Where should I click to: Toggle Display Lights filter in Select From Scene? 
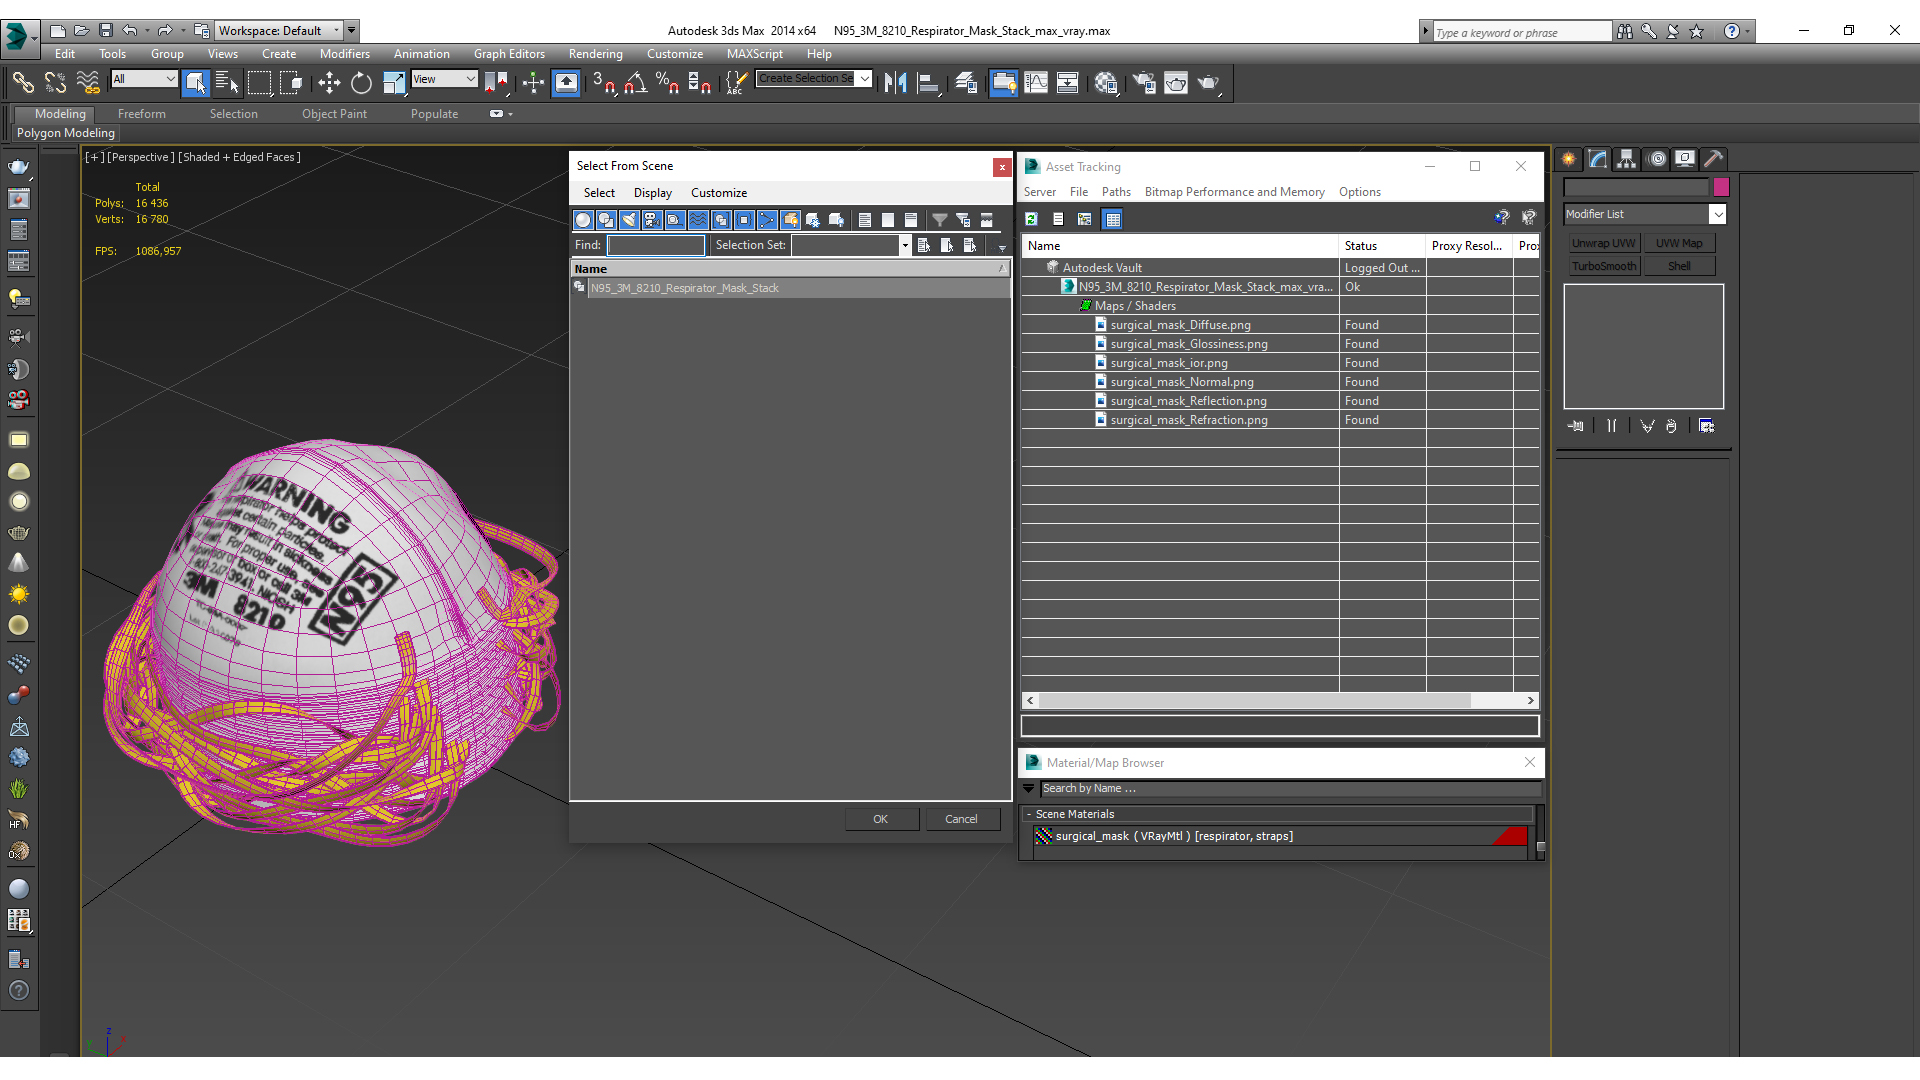click(629, 220)
